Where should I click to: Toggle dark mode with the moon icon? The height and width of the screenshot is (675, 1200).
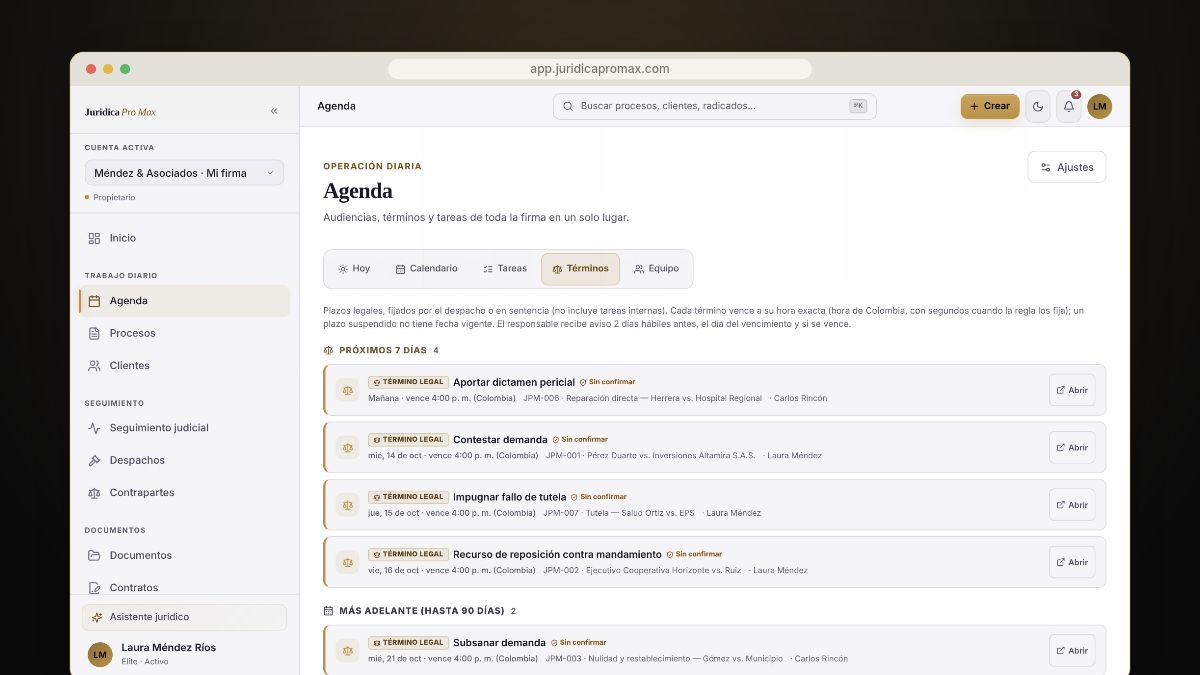pyautogui.click(x=1038, y=106)
